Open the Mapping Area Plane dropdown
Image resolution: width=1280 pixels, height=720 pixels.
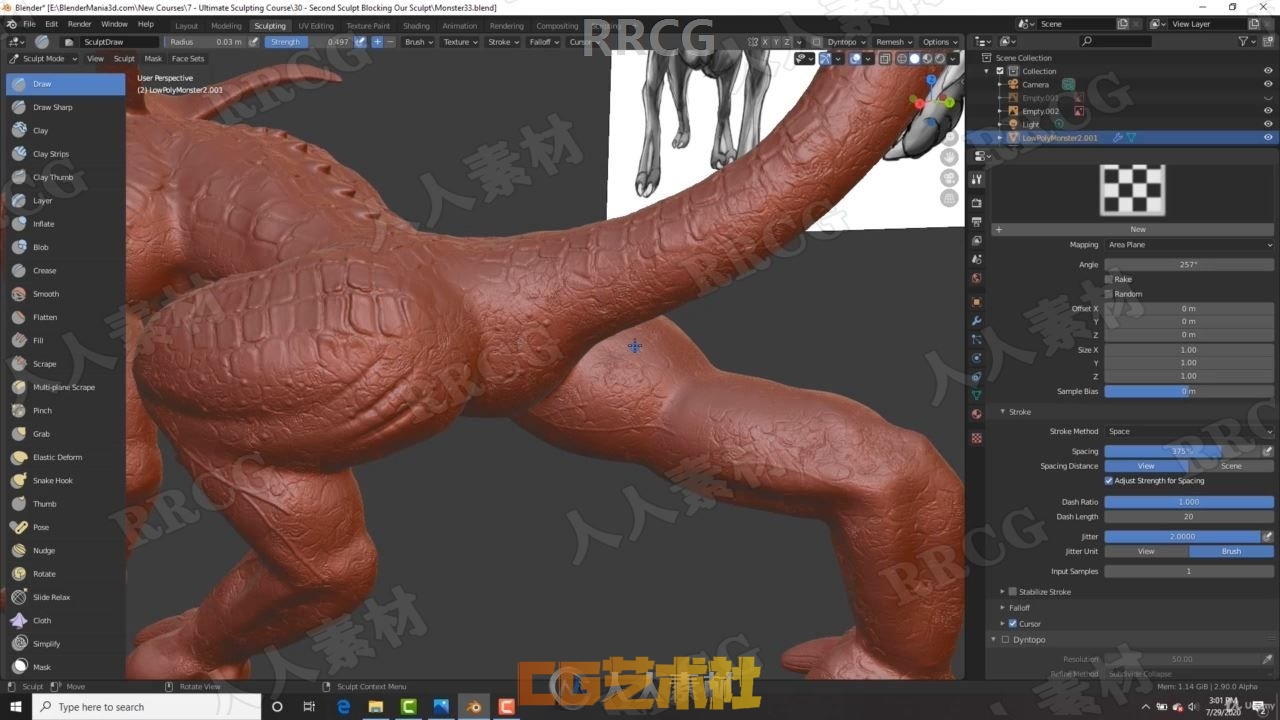(1189, 245)
